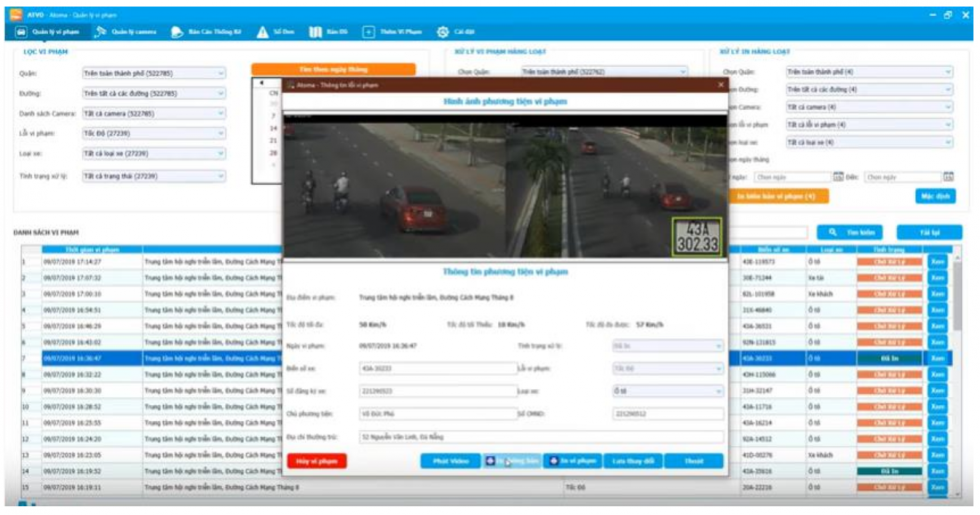Expand the Danh sách Camera dropdown
Viewport: 980px width, 515px height.
pyautogui.click(x=154, y=113)
